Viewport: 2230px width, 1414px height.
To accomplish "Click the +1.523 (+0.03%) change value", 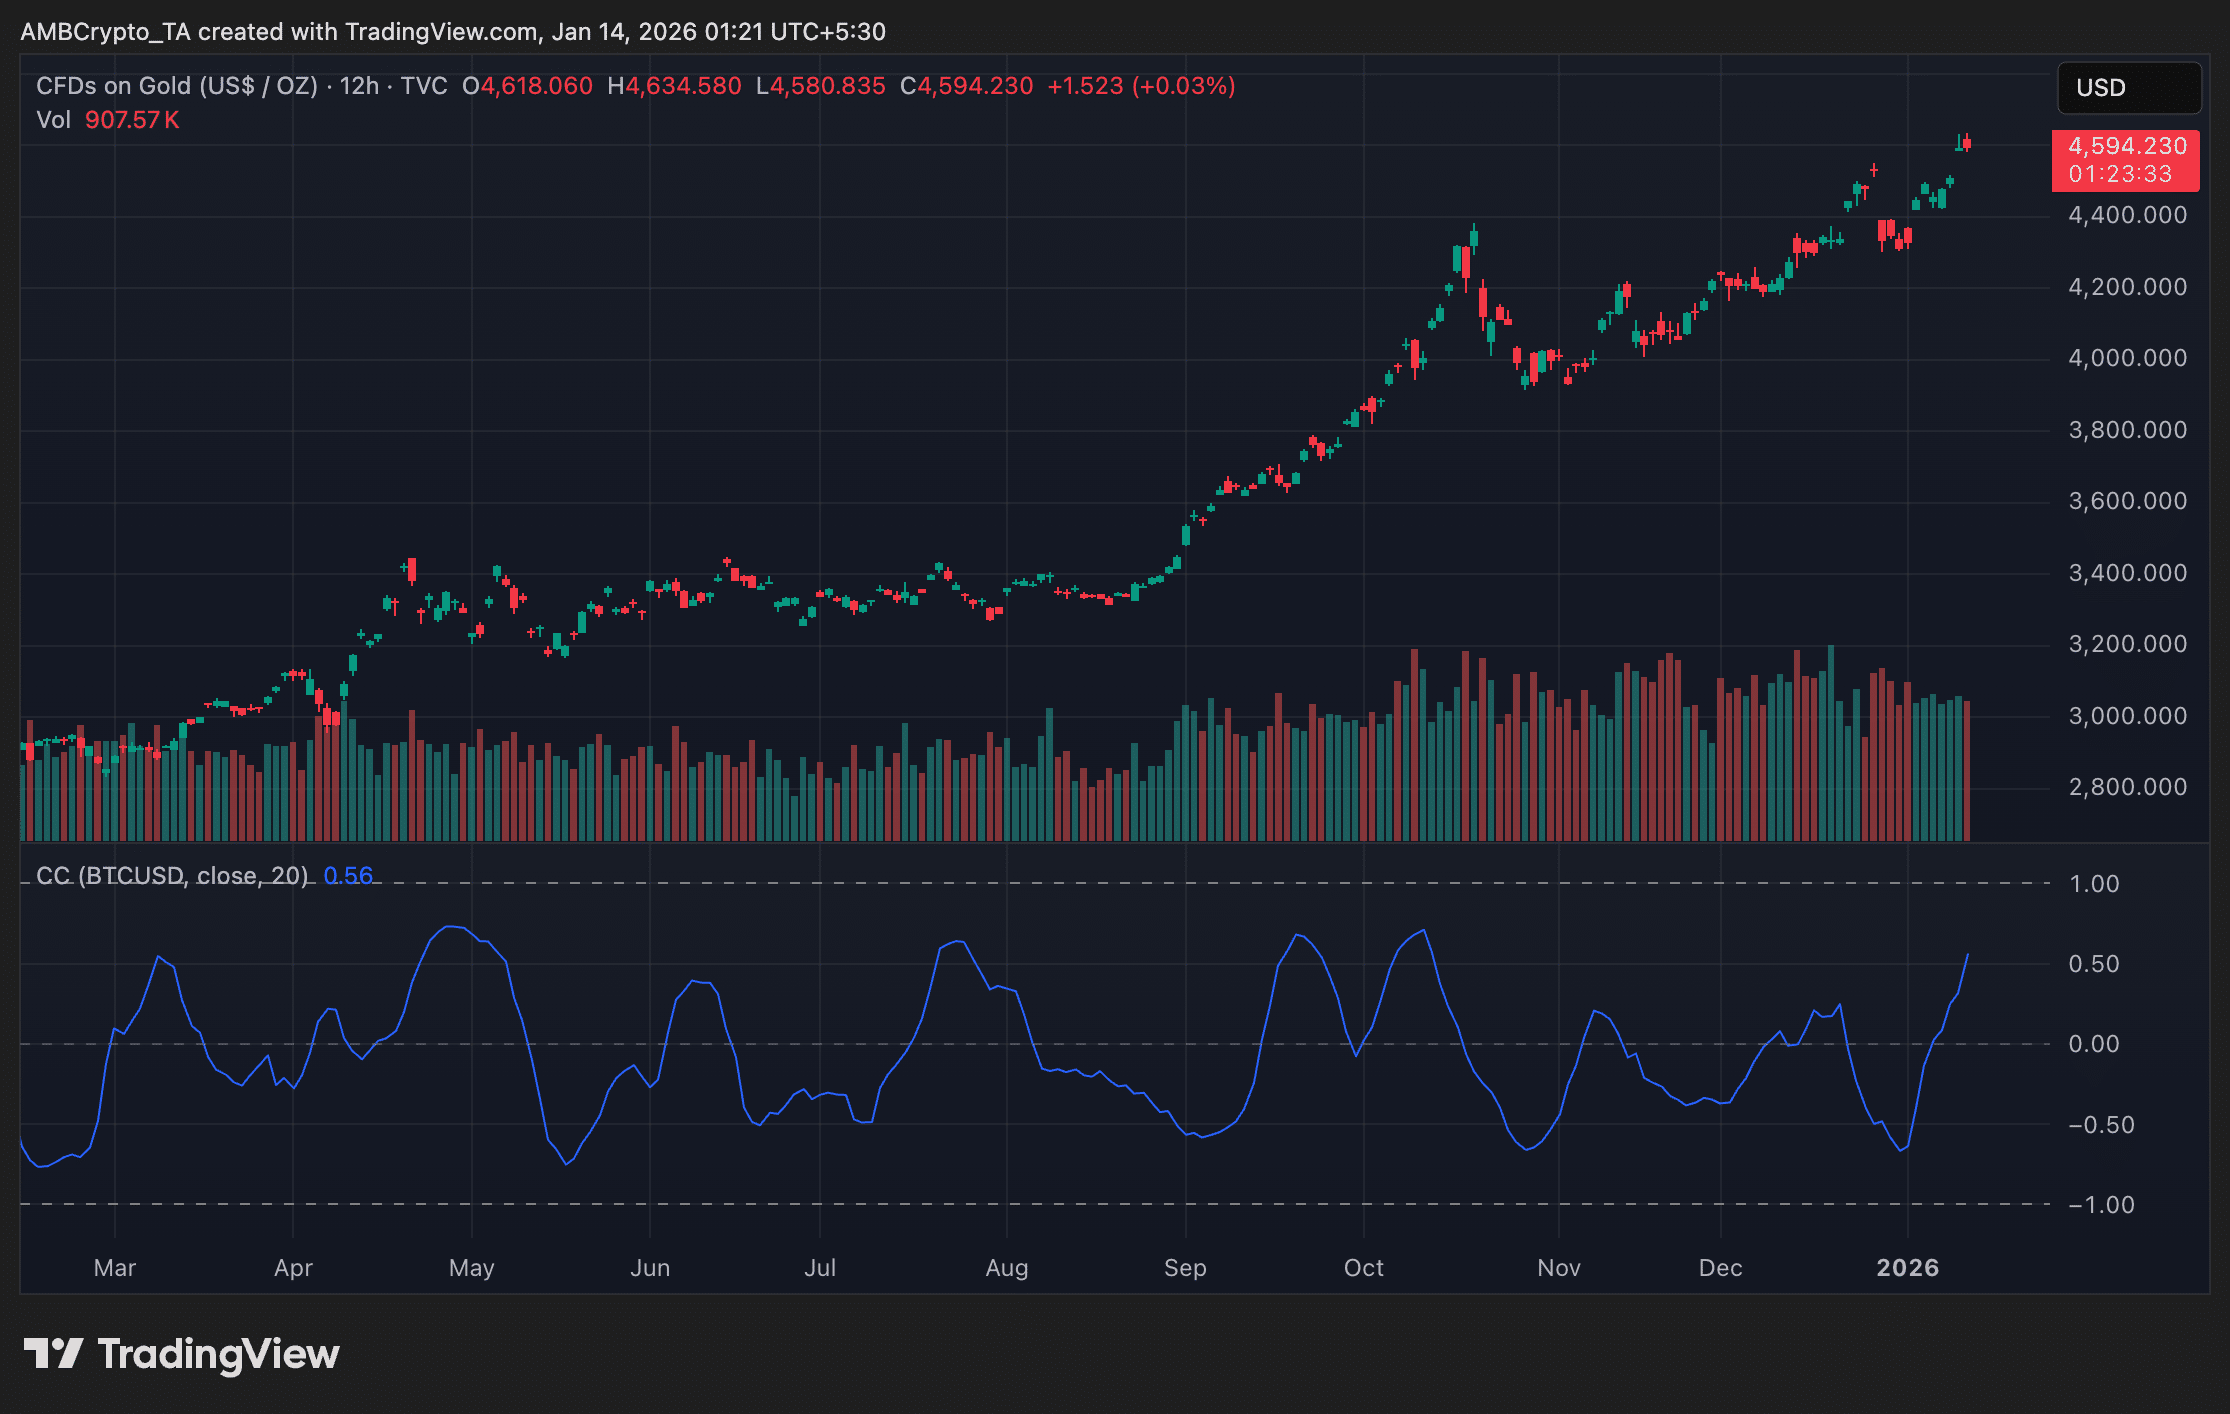I will 1141,86.
